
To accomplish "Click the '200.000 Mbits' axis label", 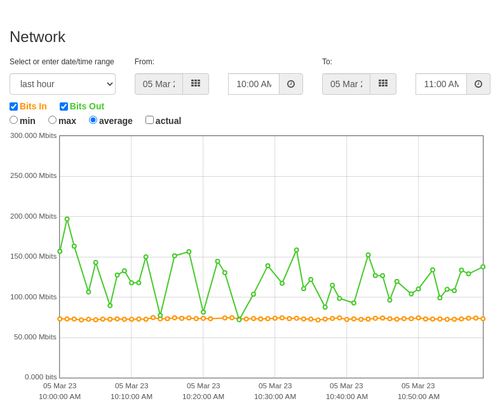I will click(x=33, y=216).
